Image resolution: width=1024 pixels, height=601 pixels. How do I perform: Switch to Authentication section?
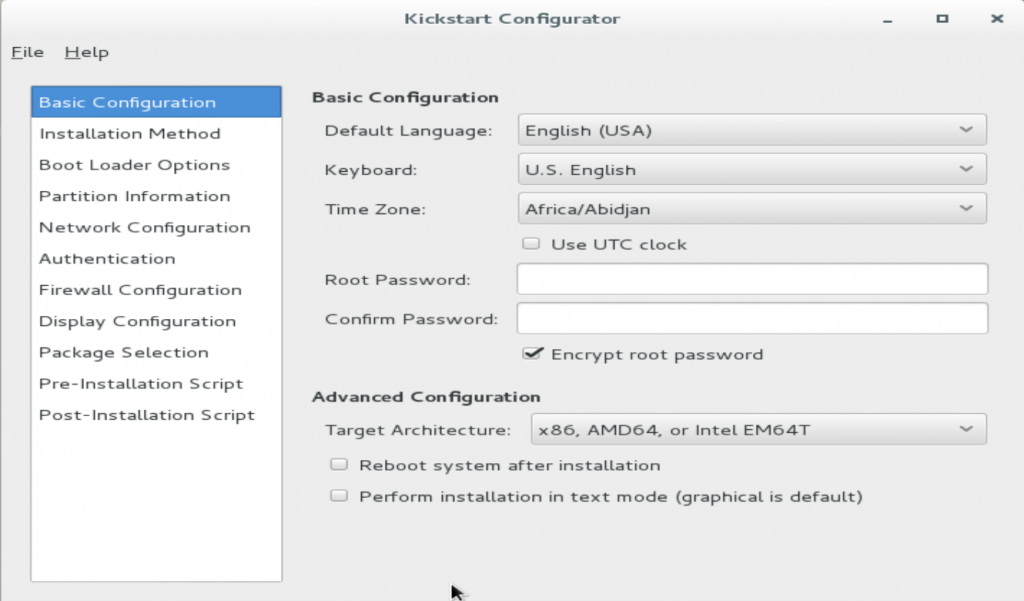(x=156, y=259)
